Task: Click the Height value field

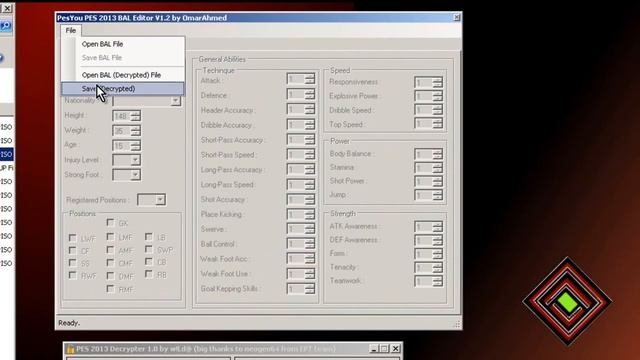Action: 122,116
